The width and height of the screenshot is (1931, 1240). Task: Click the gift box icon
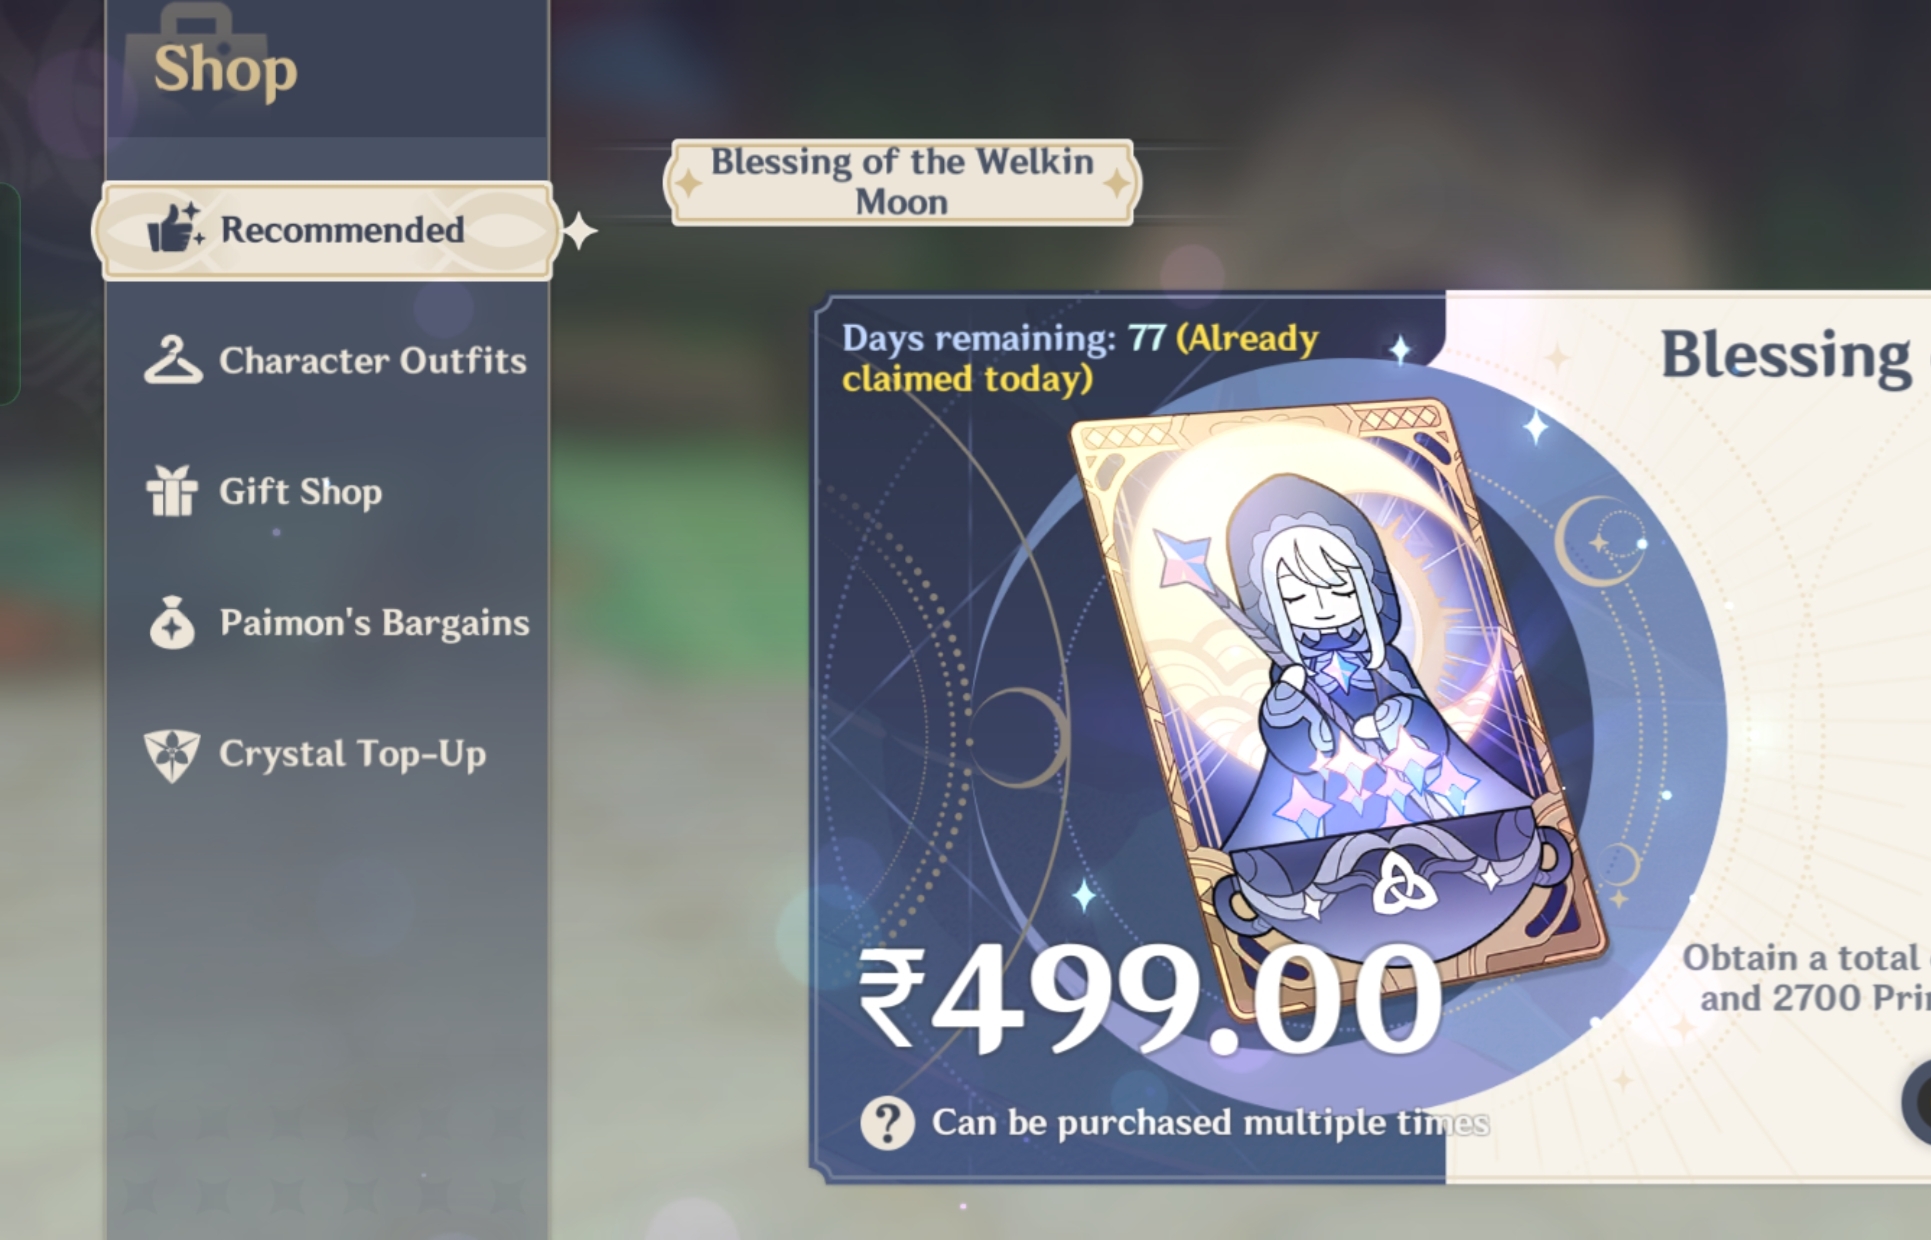point(172,491)
